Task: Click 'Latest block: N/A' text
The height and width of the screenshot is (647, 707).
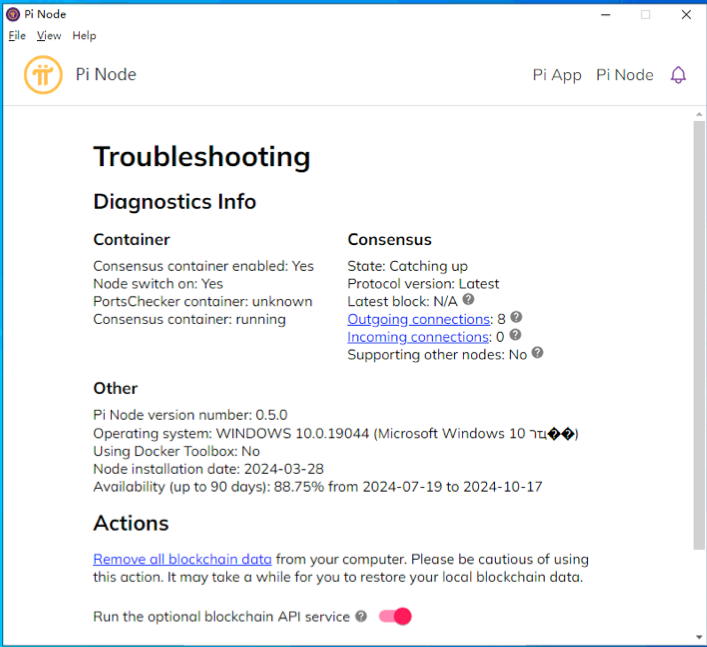Action: [x=402, y=301]
